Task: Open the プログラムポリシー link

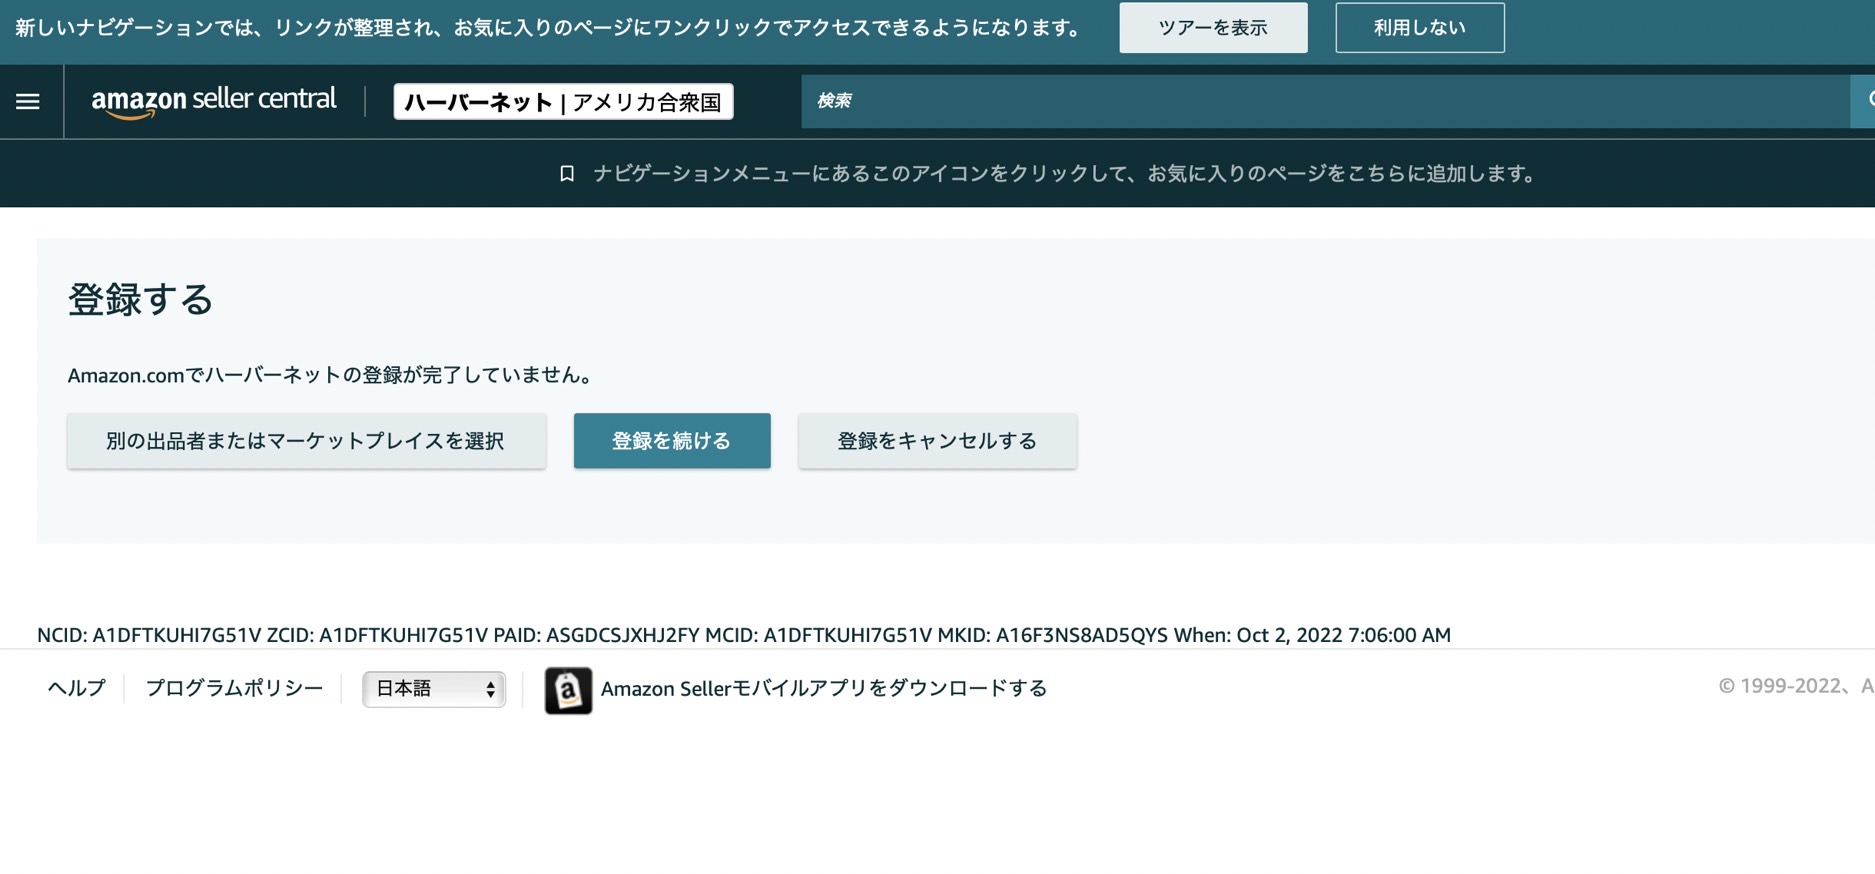Action: (x=234, y=688)
